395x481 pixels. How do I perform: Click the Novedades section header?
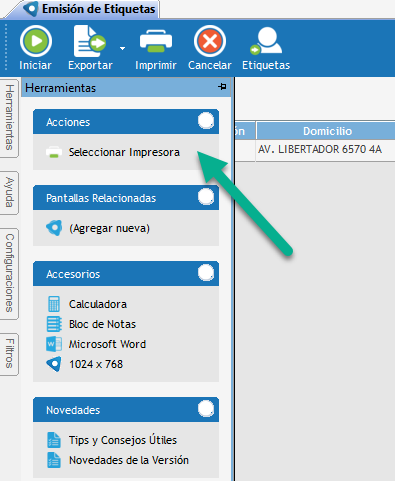[x=126, y=410]
